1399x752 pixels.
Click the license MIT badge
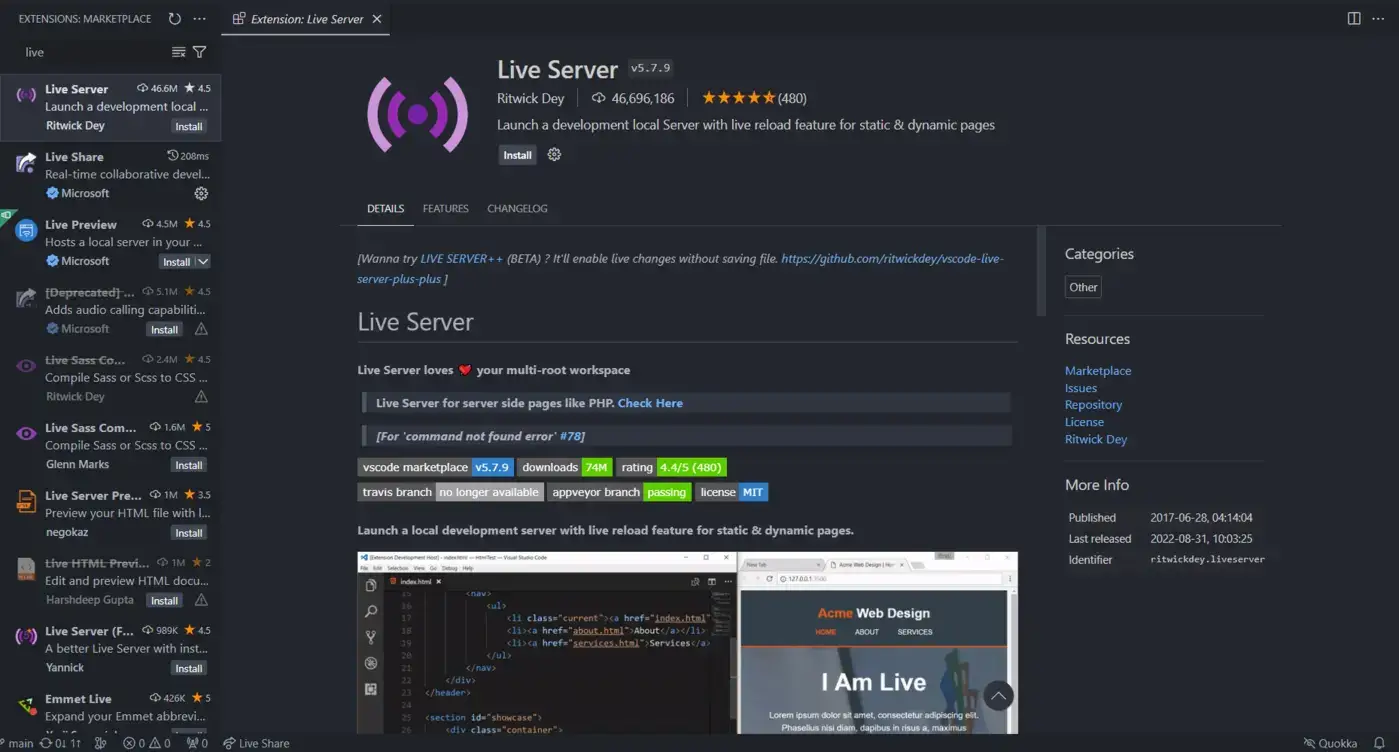pyautogui.click(x=732, y=492)
